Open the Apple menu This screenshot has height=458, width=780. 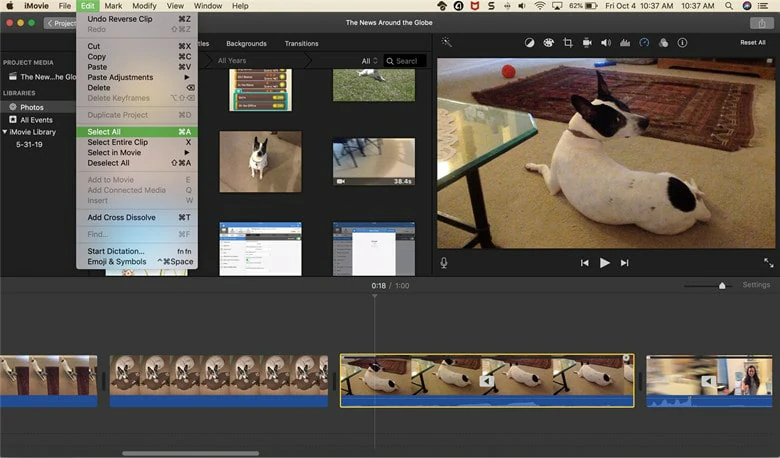pos(9,6)
